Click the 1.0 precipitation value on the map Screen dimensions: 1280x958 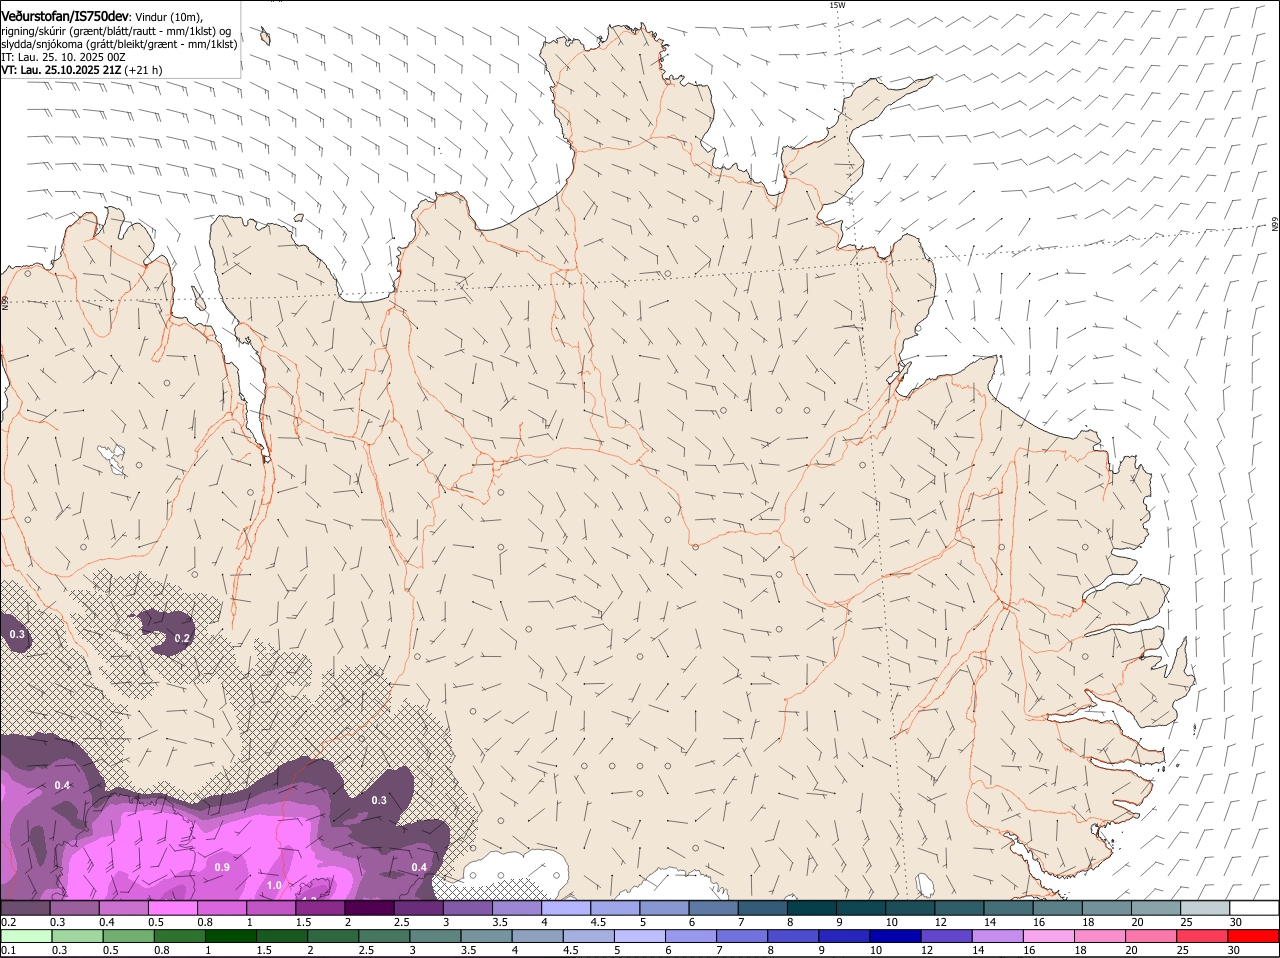273,885
